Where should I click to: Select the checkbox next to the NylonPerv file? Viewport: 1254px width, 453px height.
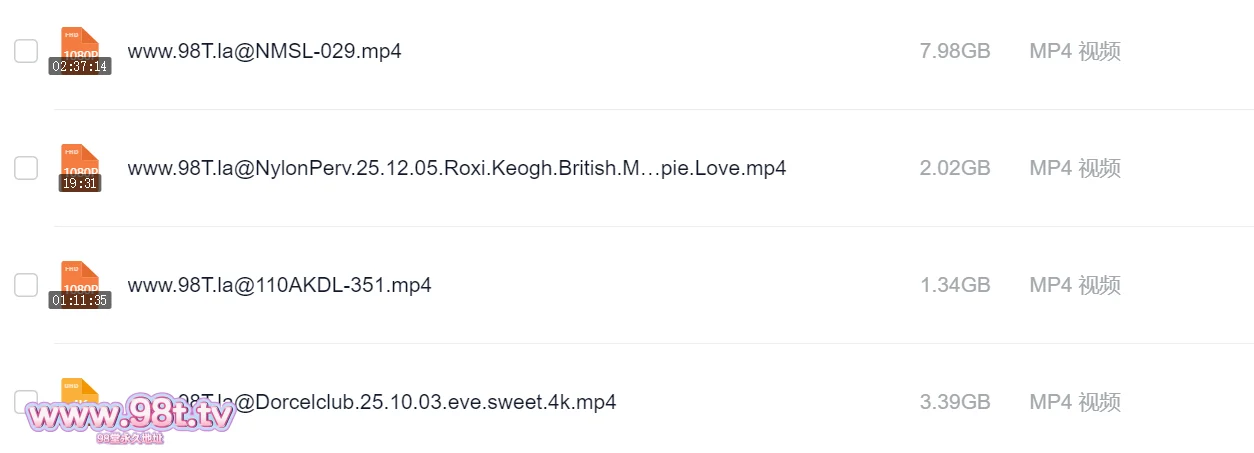point(26,168)
